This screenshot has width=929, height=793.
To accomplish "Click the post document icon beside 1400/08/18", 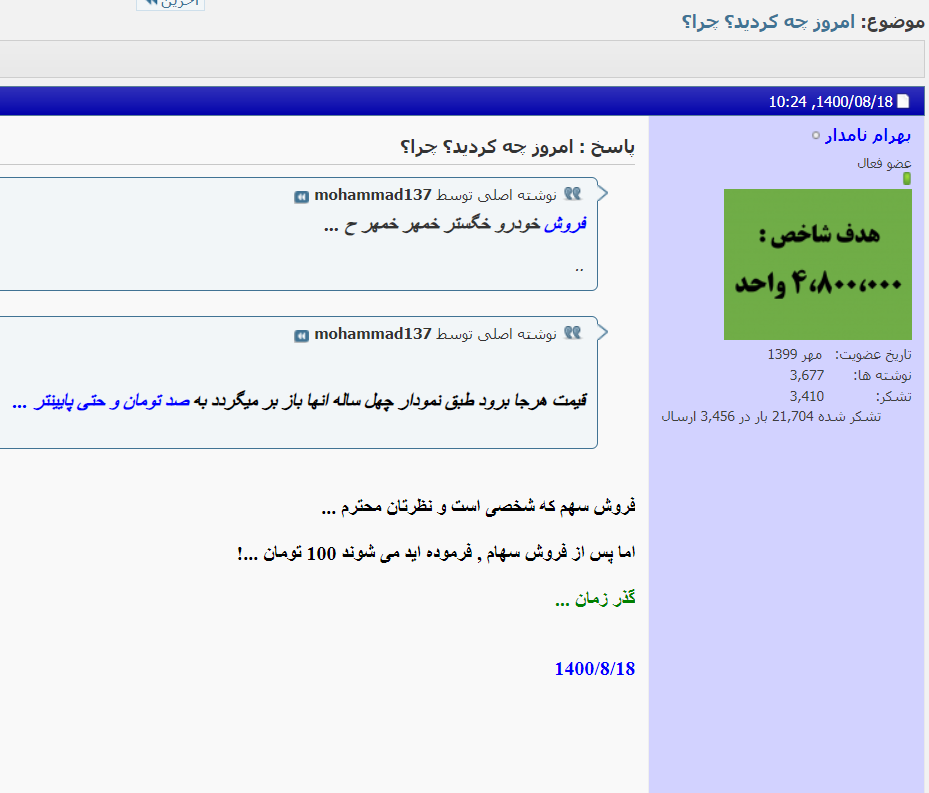I will [904, 101].
